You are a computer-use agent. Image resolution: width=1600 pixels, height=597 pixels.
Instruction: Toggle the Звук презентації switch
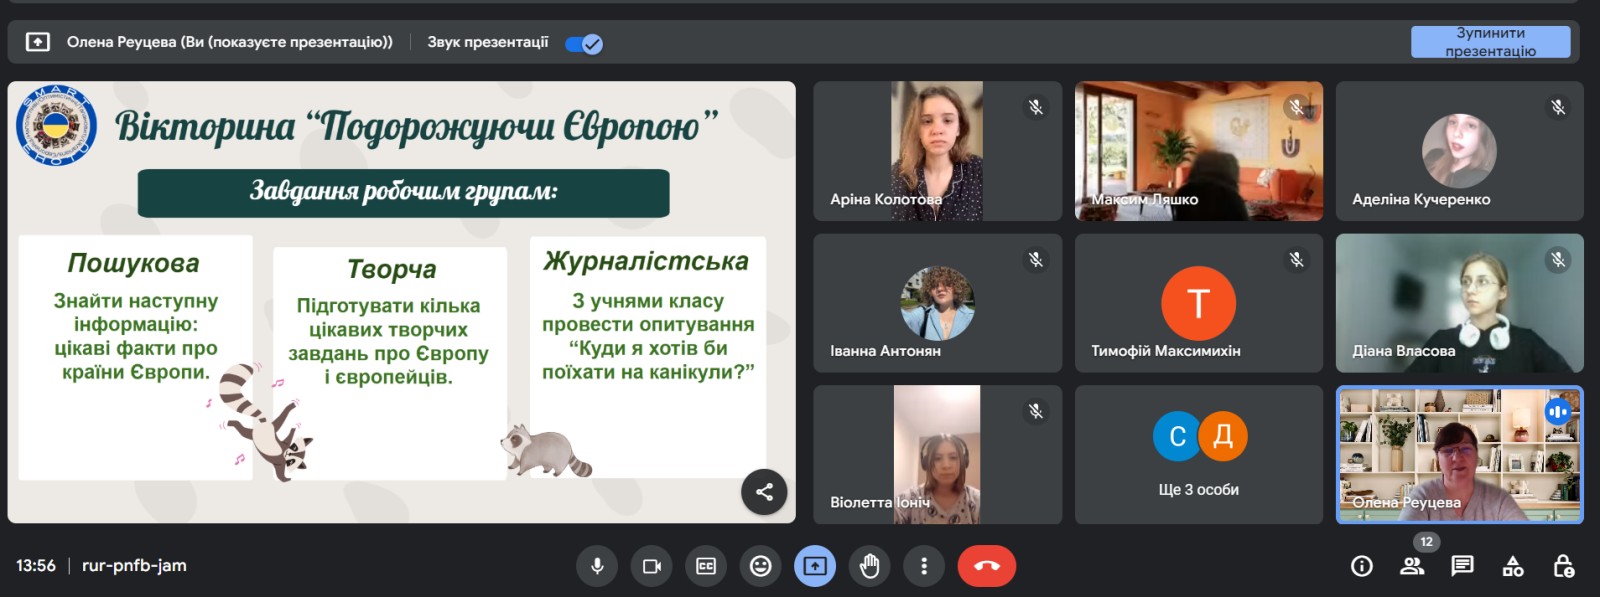click(x=584, y=43)
